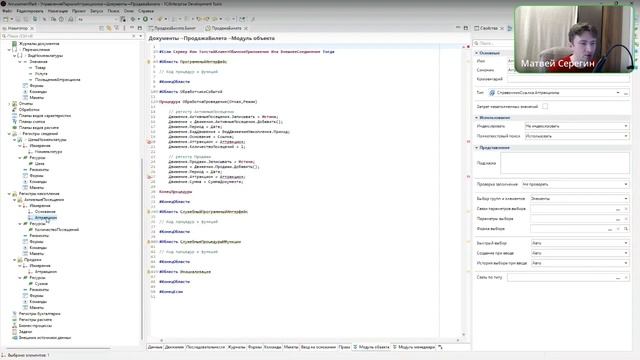The height and width of the screenshot is (360, 640).
Task: Close the Навигатор panel tab
Action: click(32, 28)
